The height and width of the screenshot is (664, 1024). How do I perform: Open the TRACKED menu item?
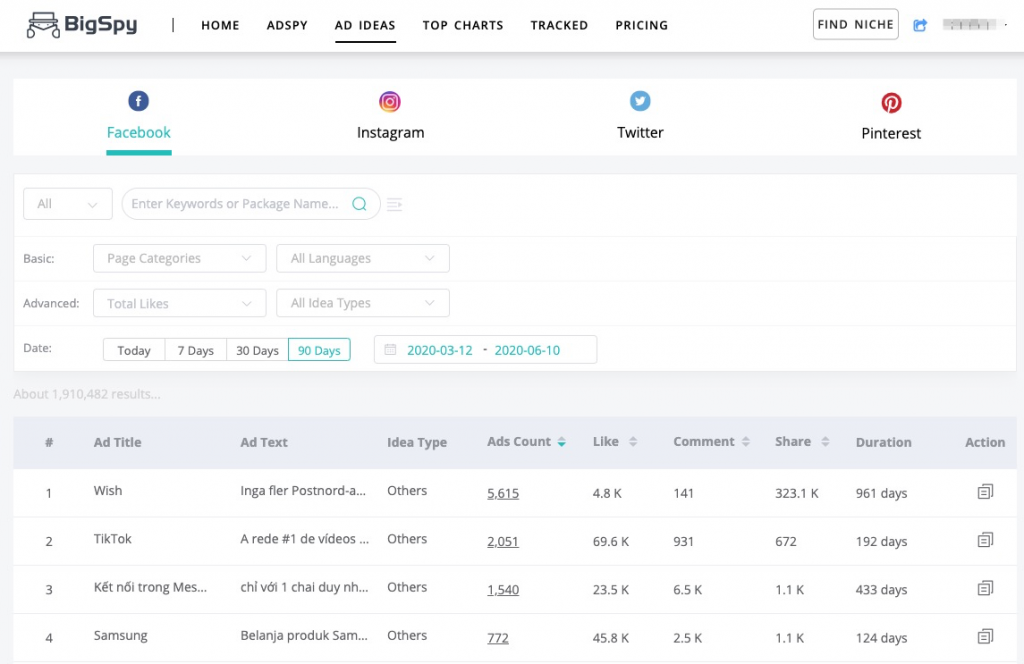coord(559,25)
